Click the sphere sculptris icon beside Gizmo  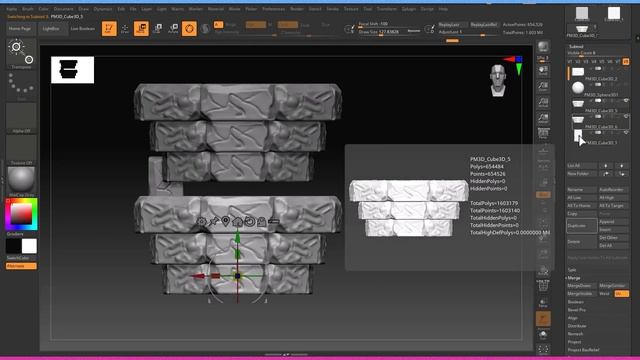tap(205, 29)
